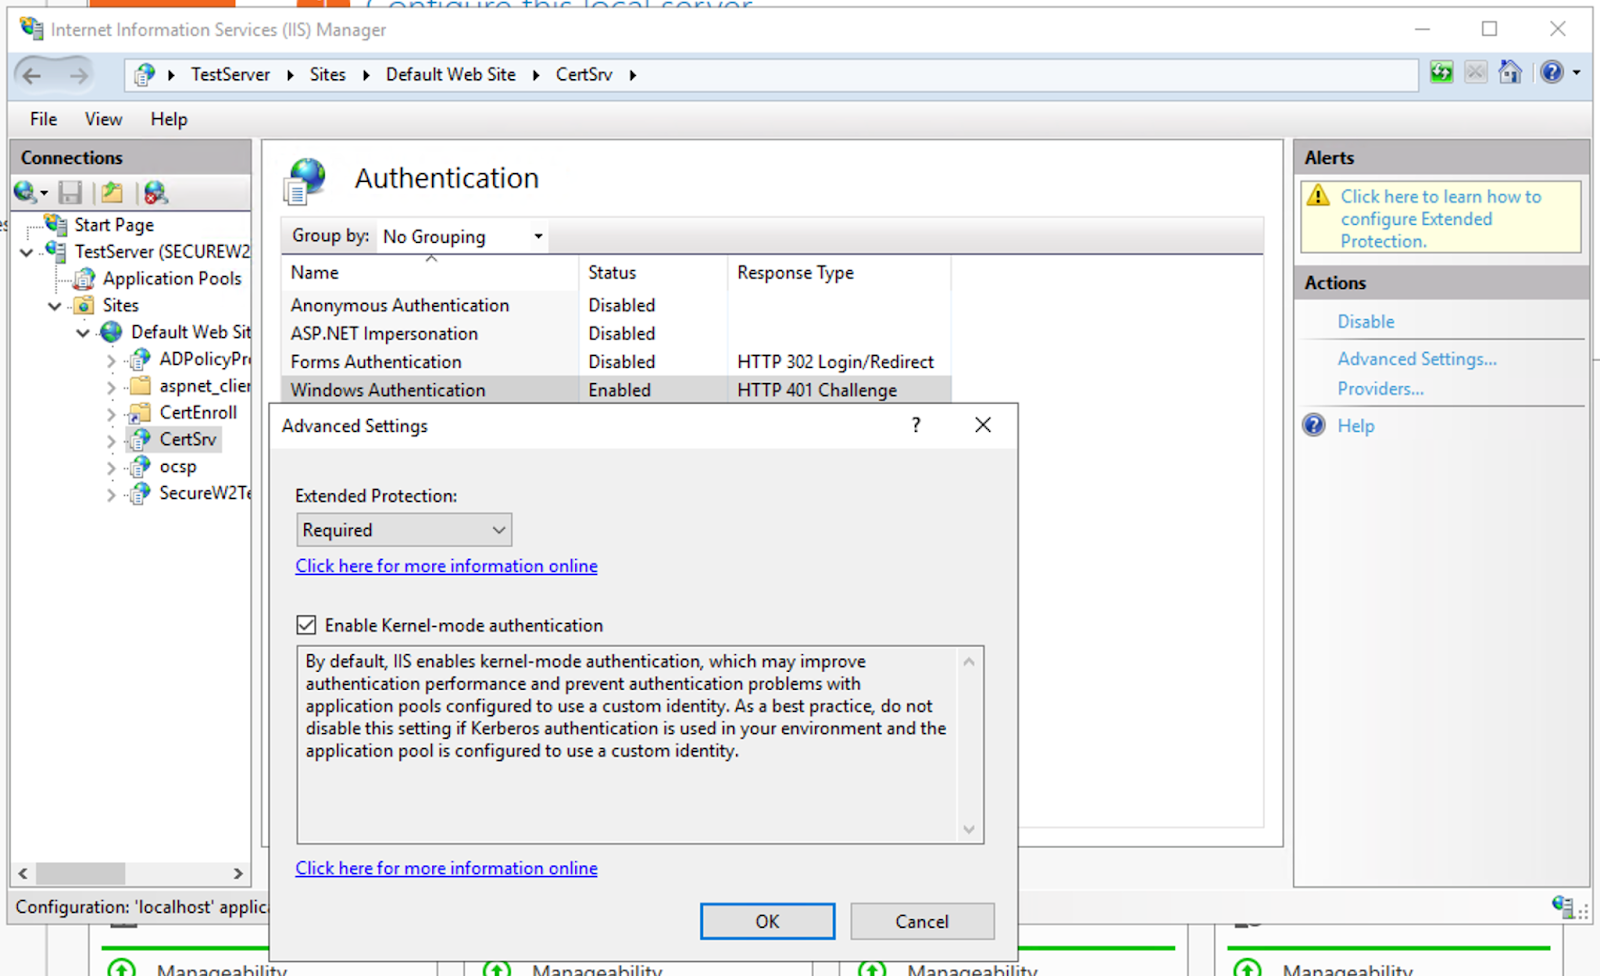Image resolution: width=1600 pixels, height=976 pixels.
Task: Open the View menu
Action: point(103,119)
